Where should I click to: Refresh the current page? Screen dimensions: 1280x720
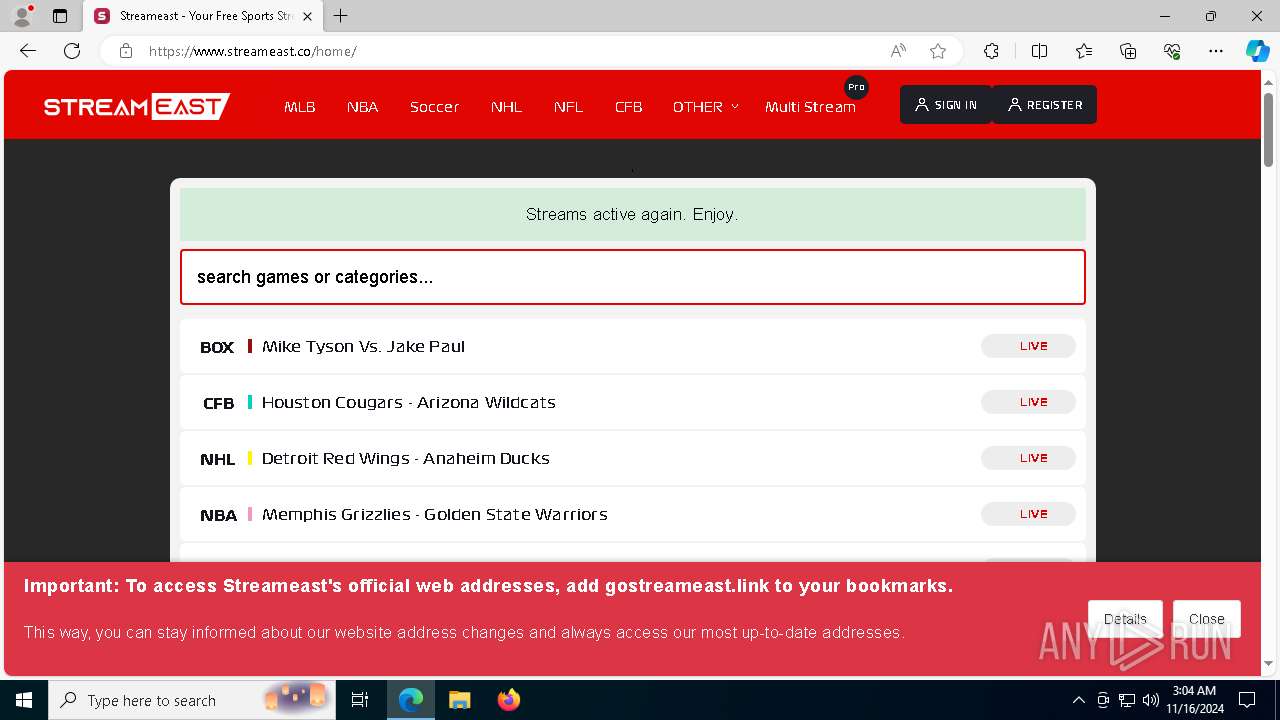click(x=72, y=51)
